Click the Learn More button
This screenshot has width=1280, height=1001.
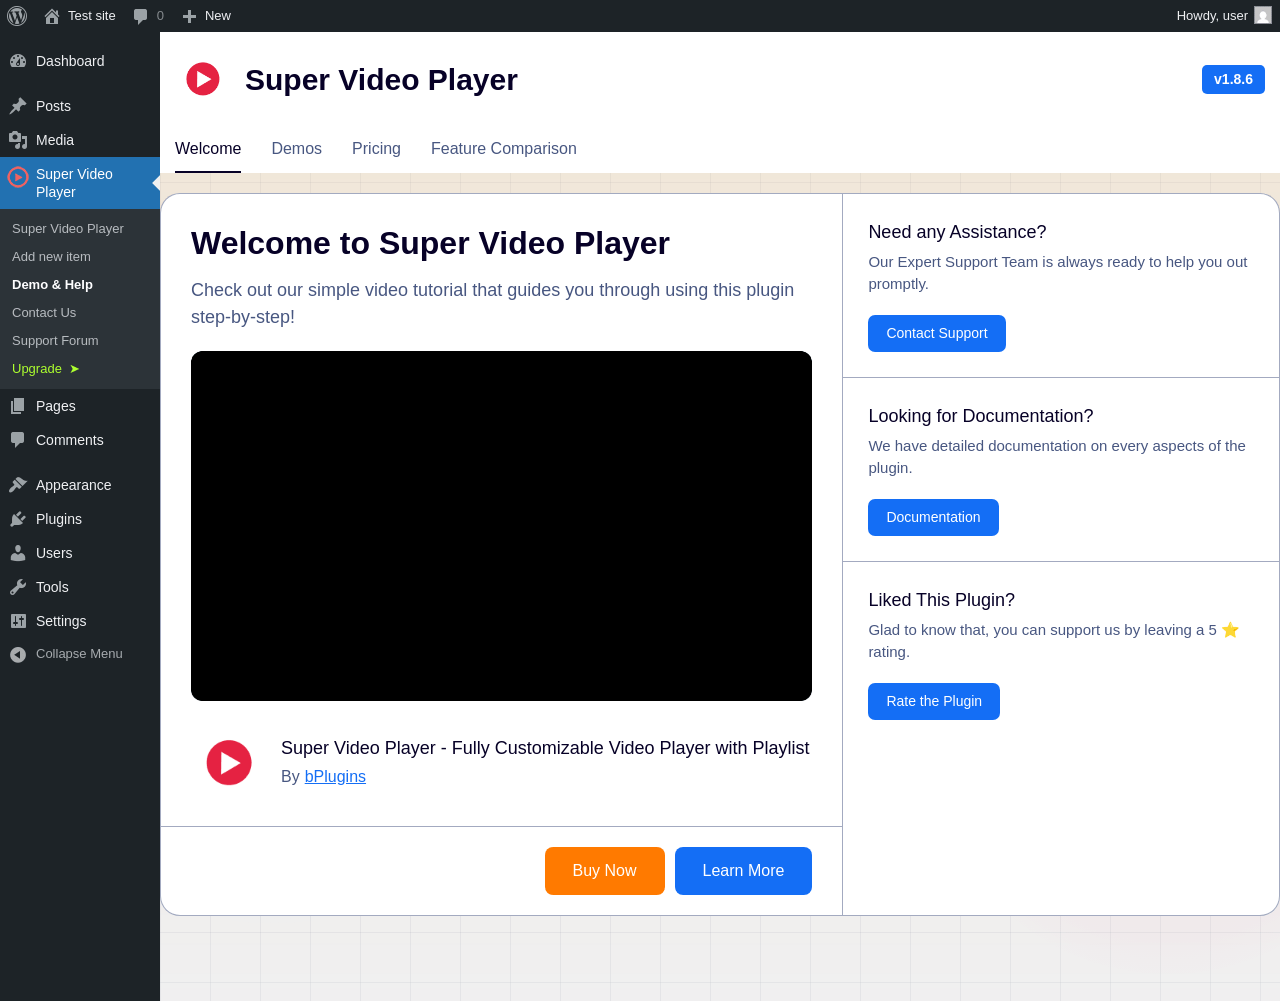pyautogui.click(x=743, y=871)
